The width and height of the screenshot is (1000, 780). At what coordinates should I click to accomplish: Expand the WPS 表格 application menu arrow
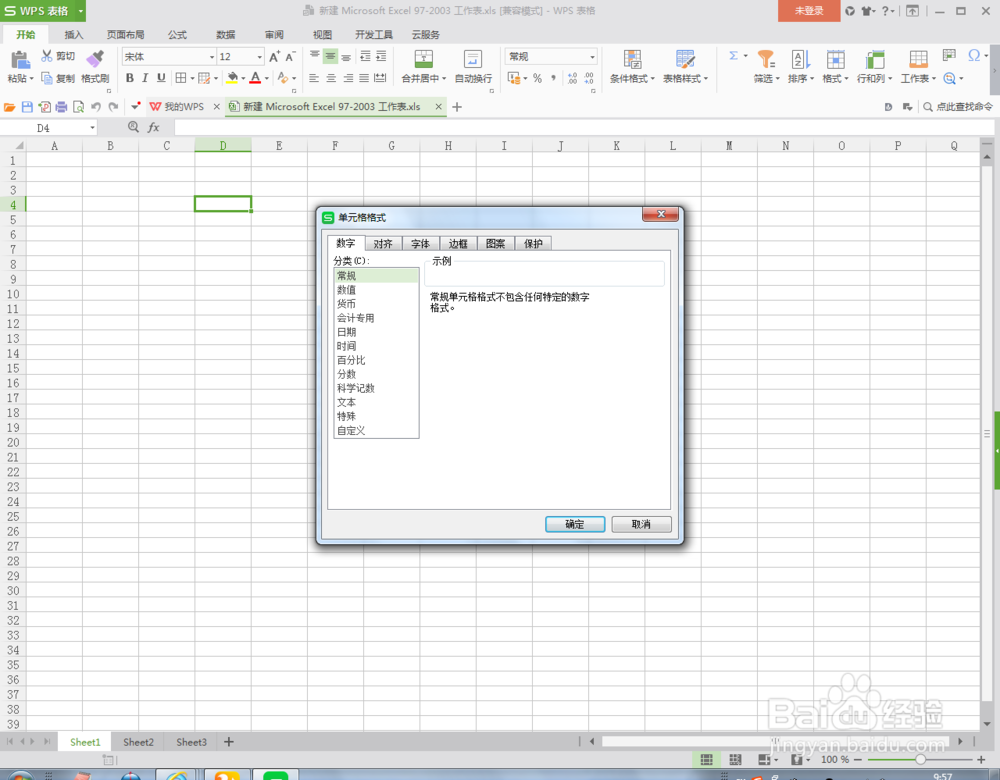80,11
